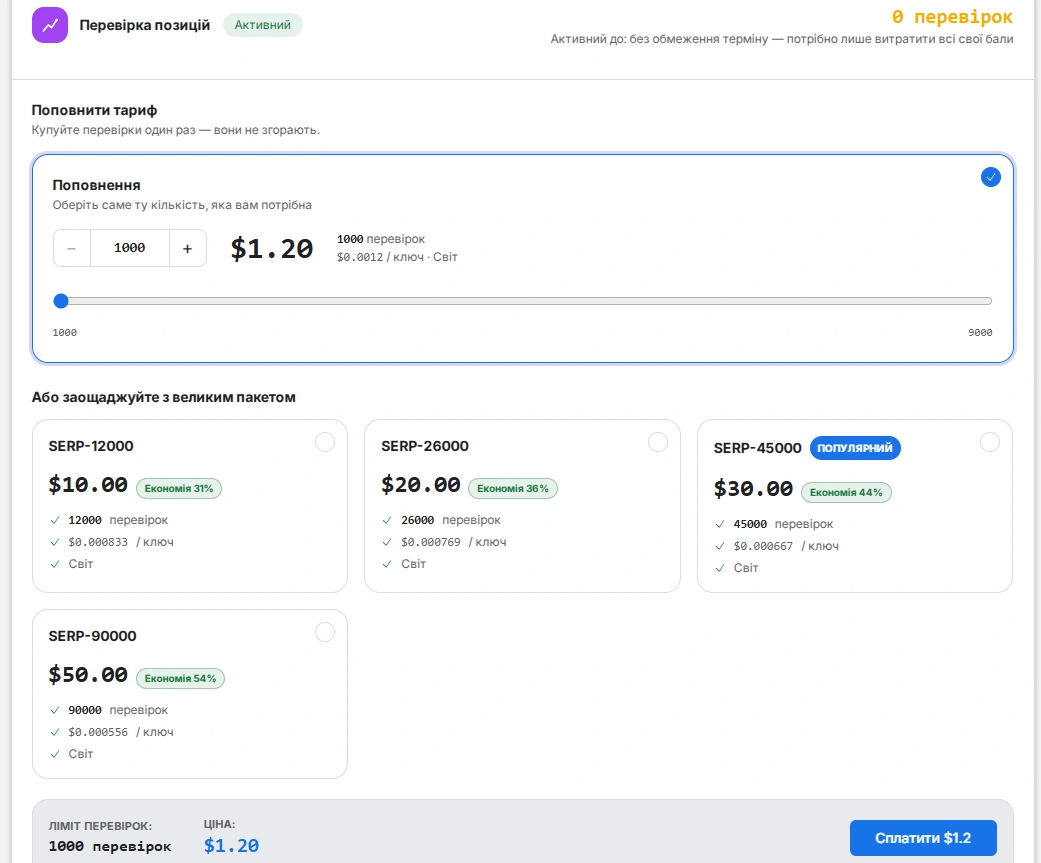Screen dimensions: 1041x863
Task: Click the SERP-12000 package title
Action: (x=91, y=446)
